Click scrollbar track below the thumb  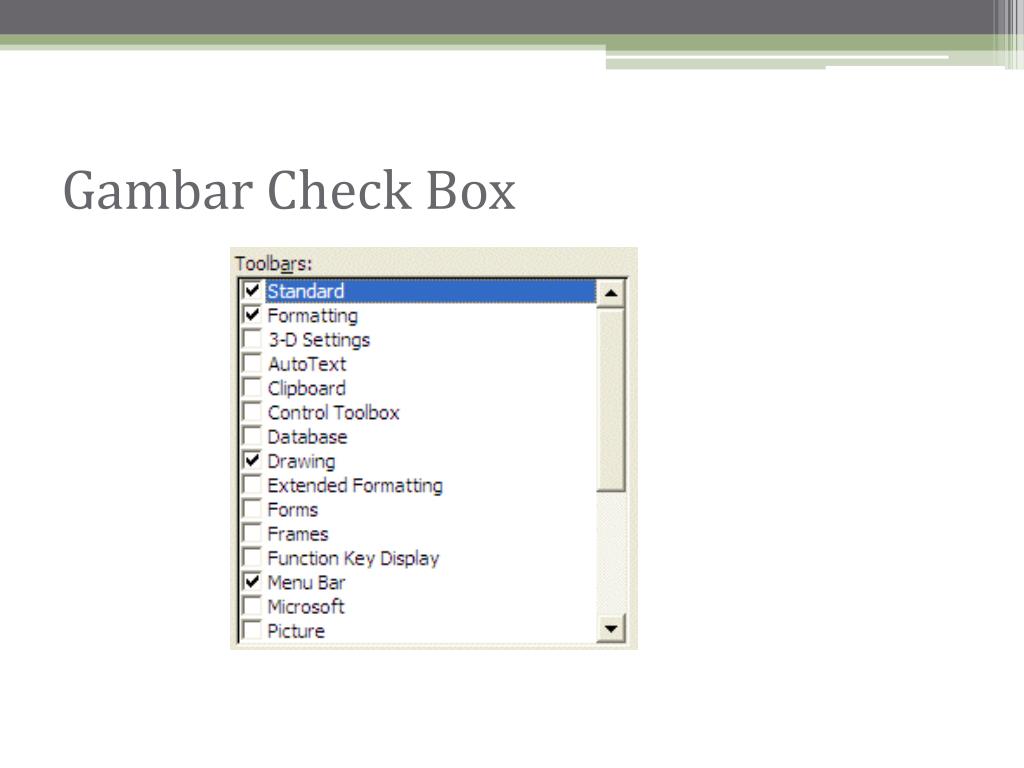pyautogui.click(x=611, y=552)
